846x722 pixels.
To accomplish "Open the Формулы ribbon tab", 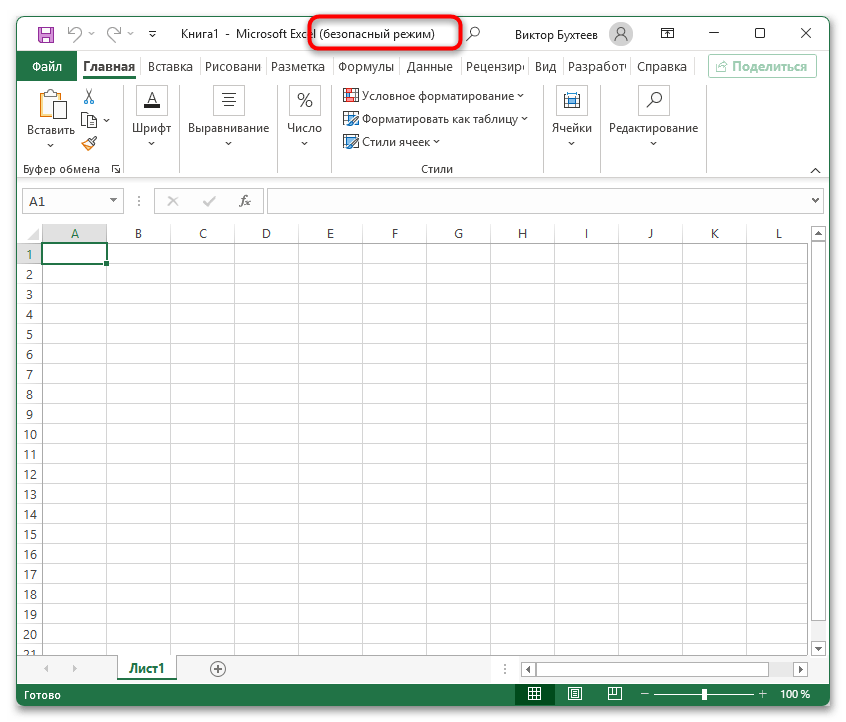I will point(366,67).
